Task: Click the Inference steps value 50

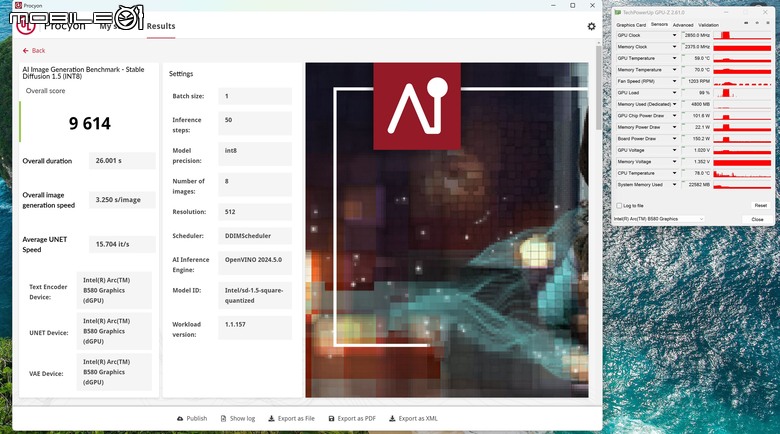Action: point(255,123)
